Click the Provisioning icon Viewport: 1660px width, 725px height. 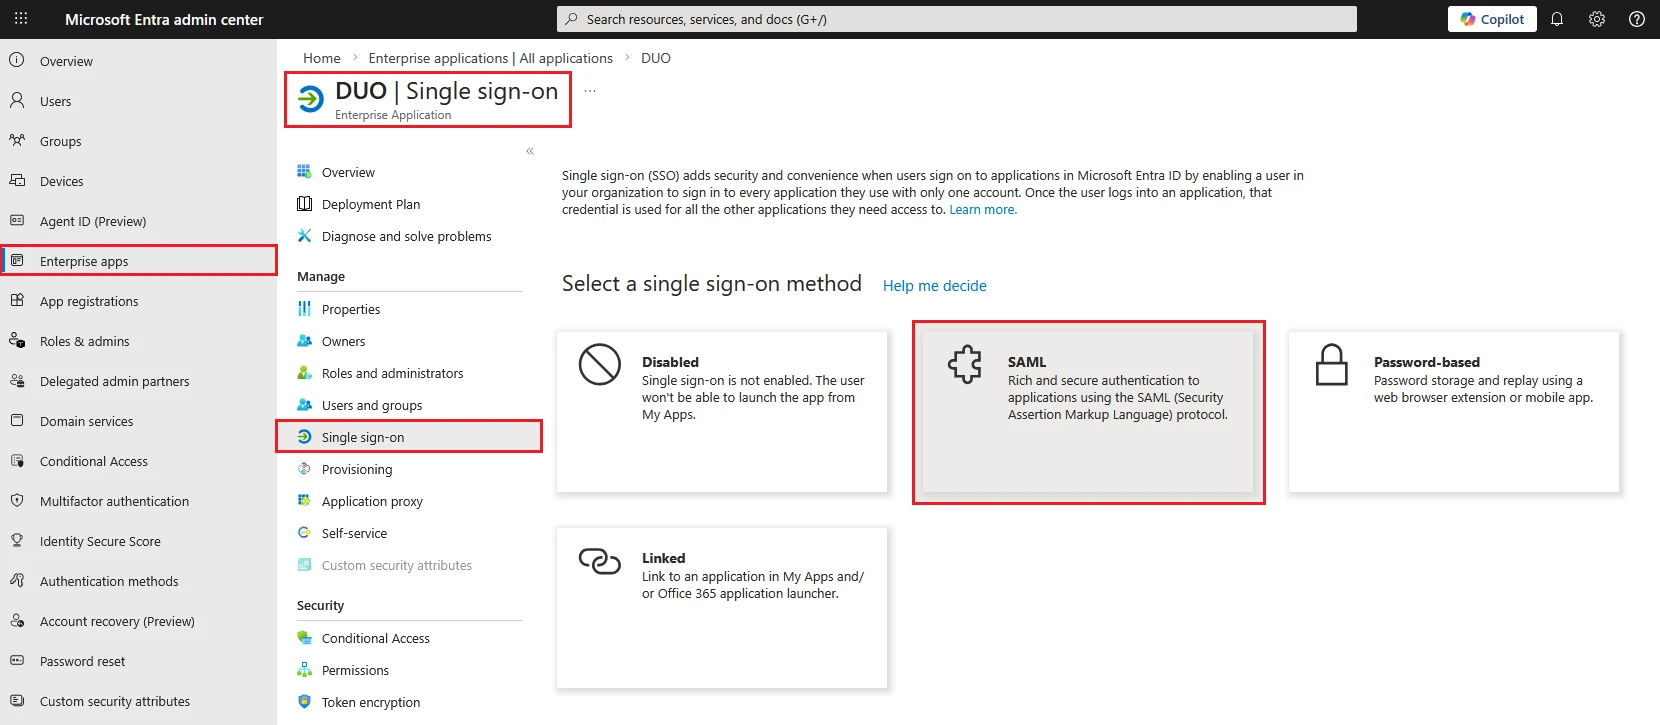click(x=304, y=469)
